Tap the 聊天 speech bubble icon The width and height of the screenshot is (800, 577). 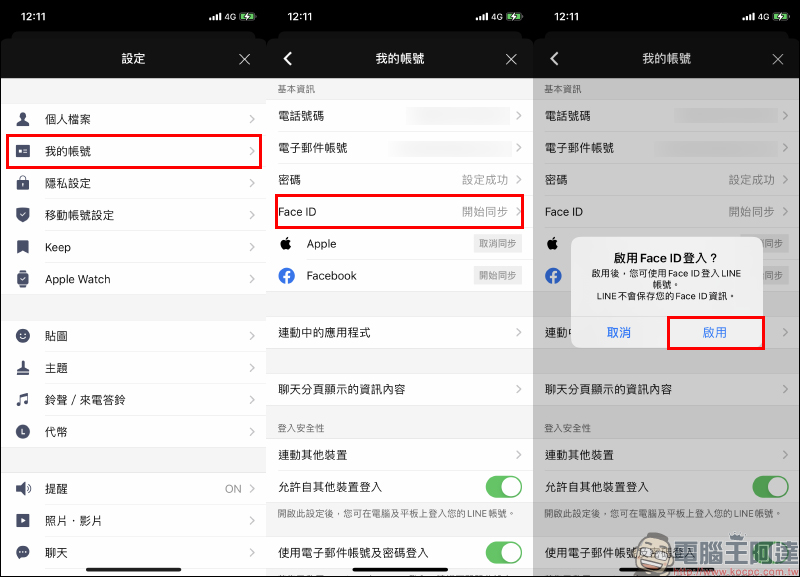22,553
